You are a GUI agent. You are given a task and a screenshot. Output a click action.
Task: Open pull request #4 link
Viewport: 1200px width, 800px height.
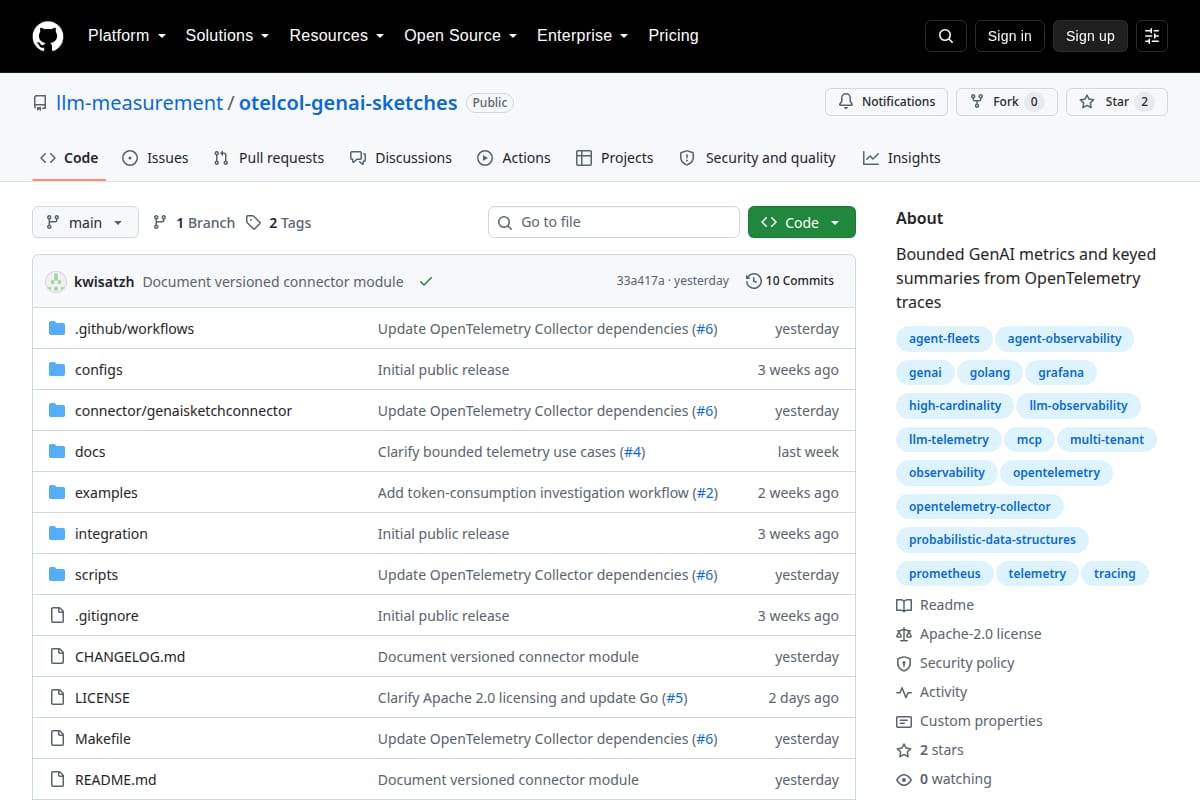(633, 452)
